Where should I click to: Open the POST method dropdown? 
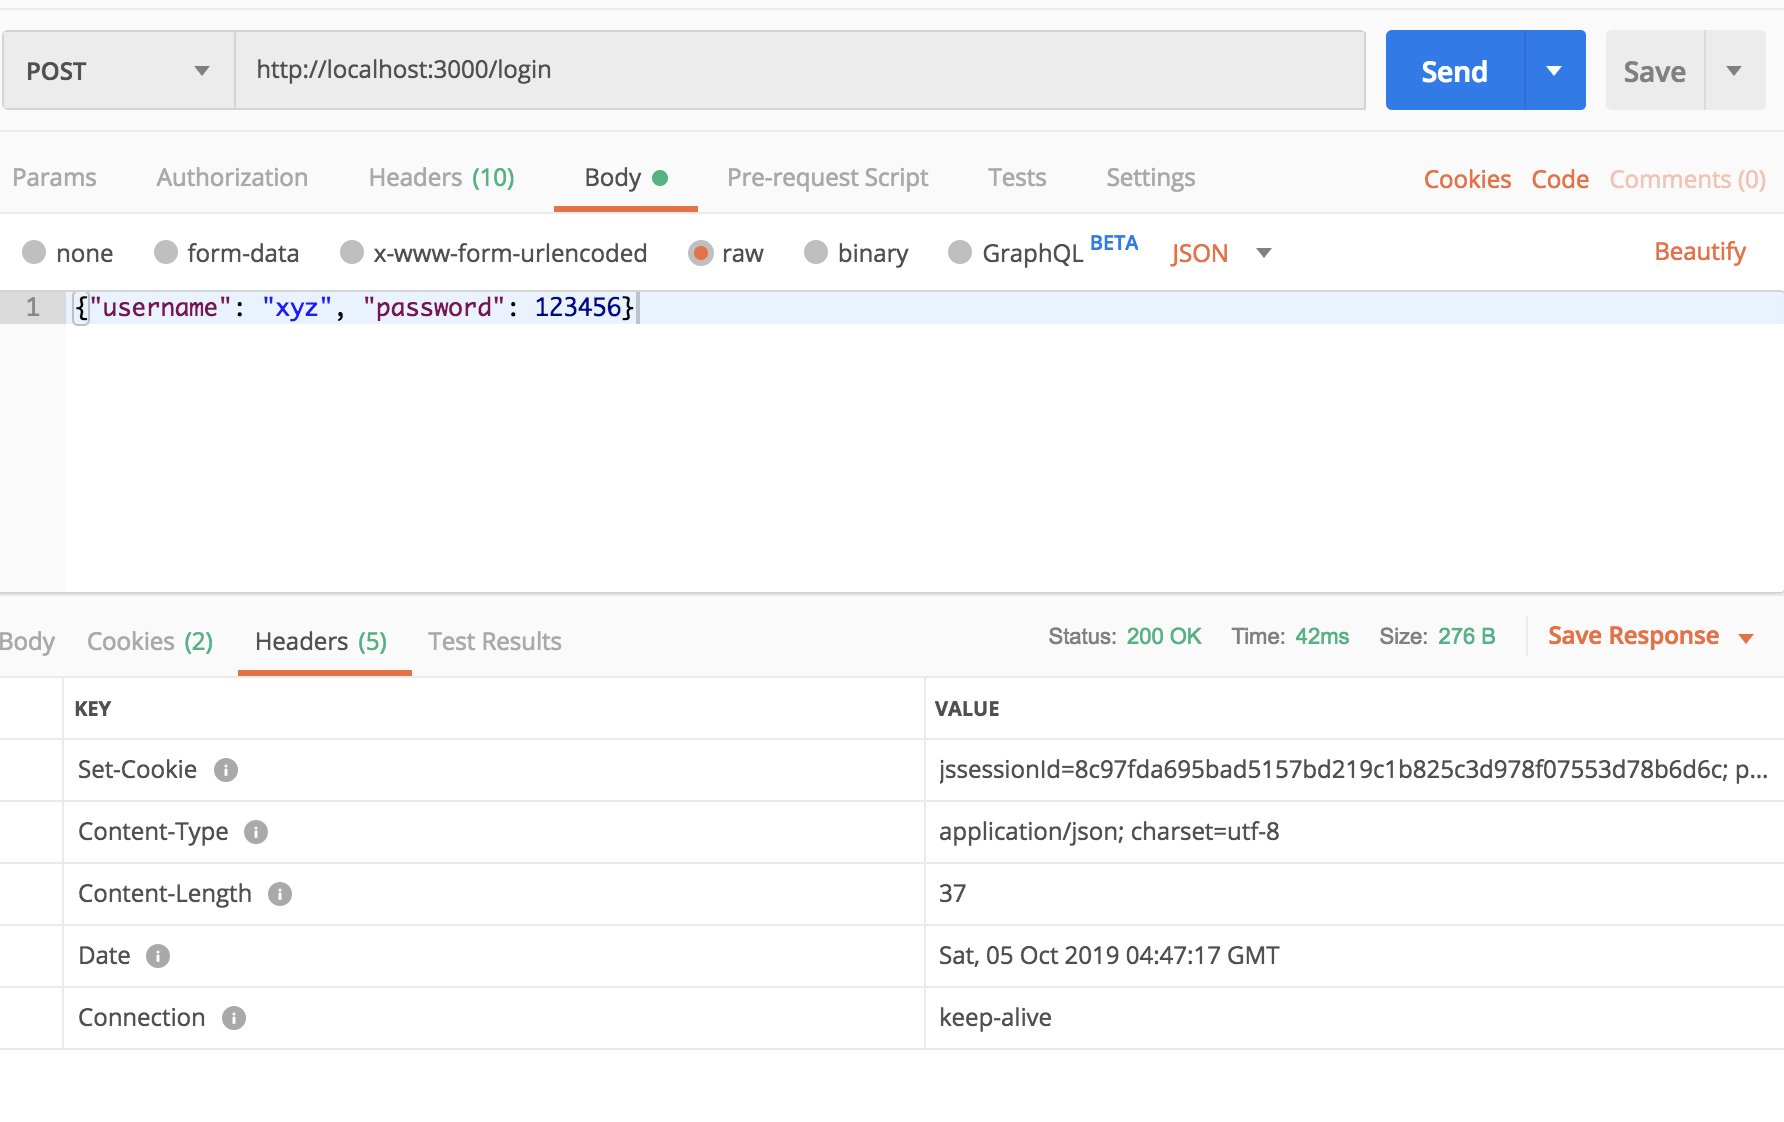119,70
